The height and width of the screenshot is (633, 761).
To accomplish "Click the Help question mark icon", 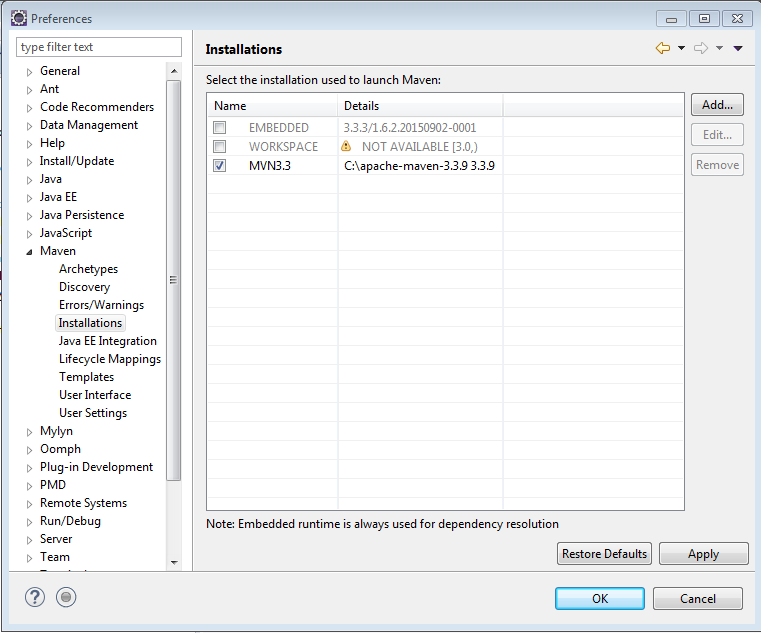I will pos(35,597).
